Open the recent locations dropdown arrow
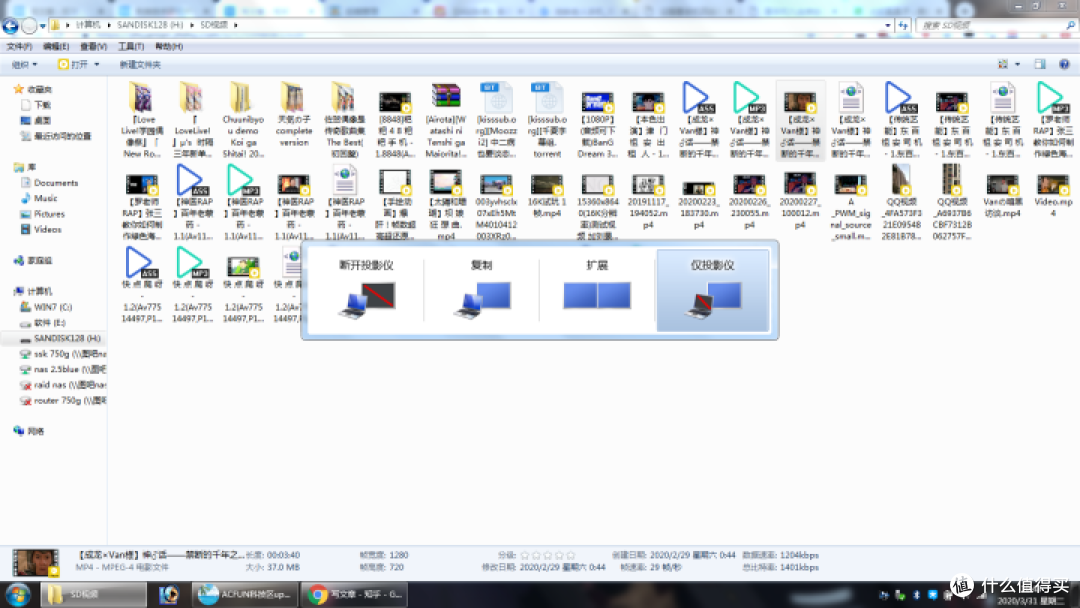1080x608 pixels. 43,26
